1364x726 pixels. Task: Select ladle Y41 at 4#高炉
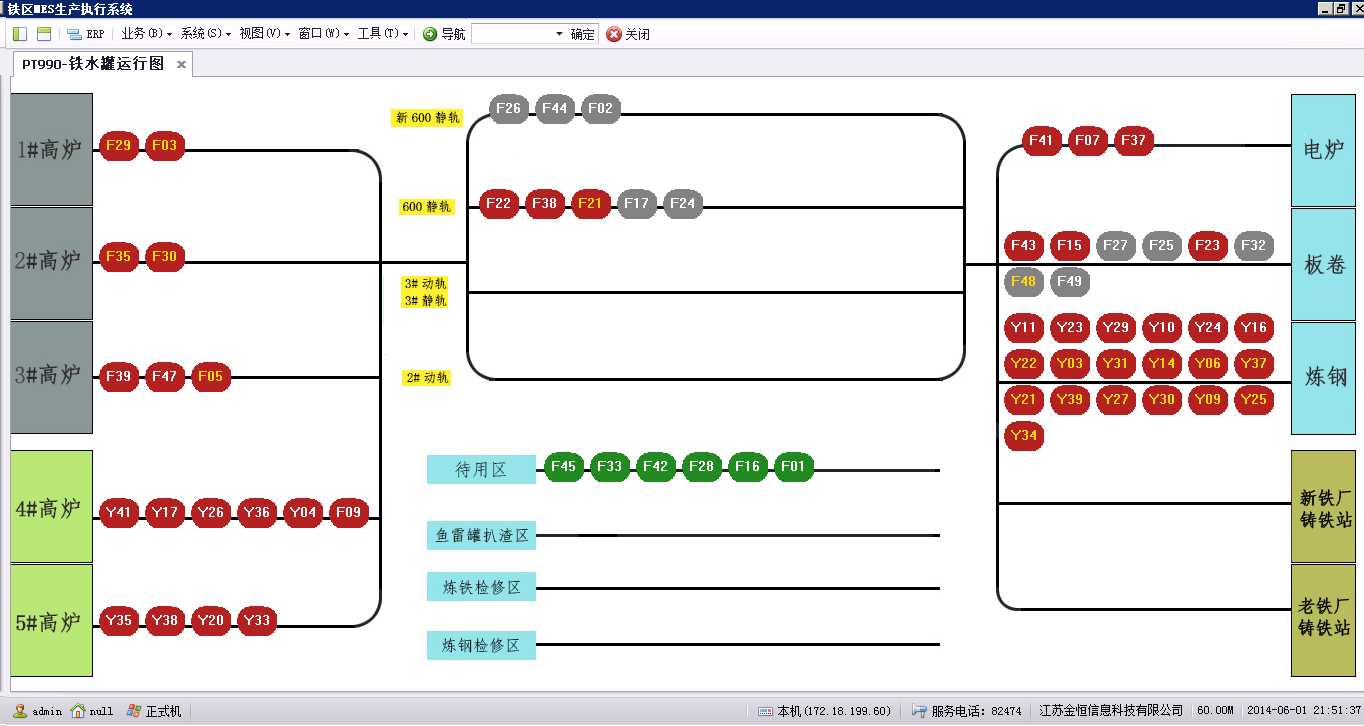click(118, 513)
